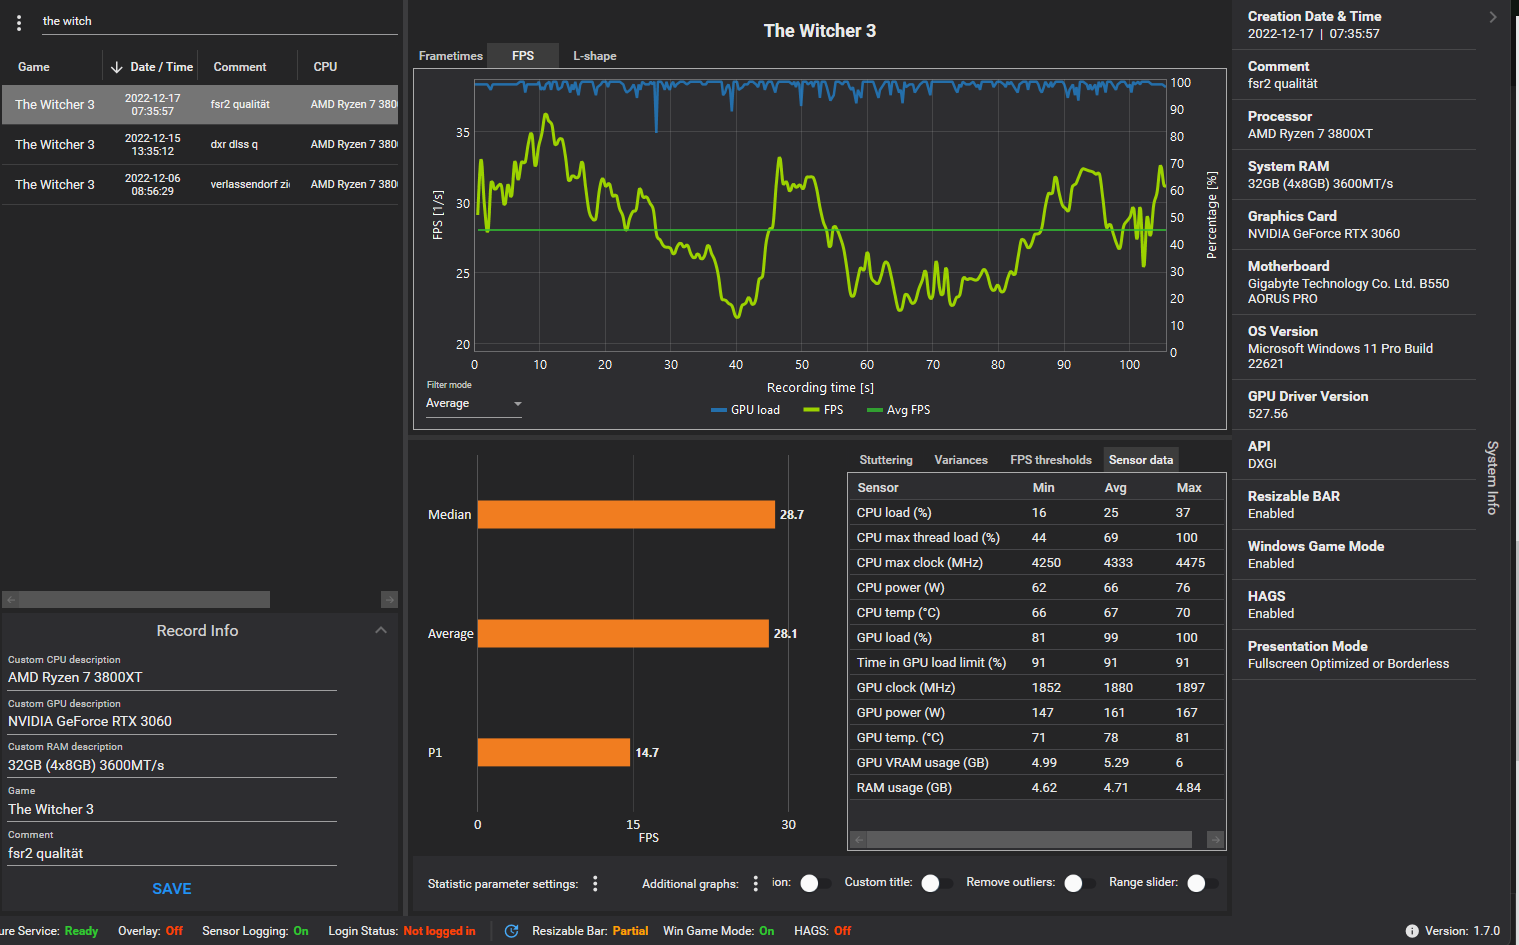
Task: Click the 'Win Game Mode: On' status
Action: point(718,931)
